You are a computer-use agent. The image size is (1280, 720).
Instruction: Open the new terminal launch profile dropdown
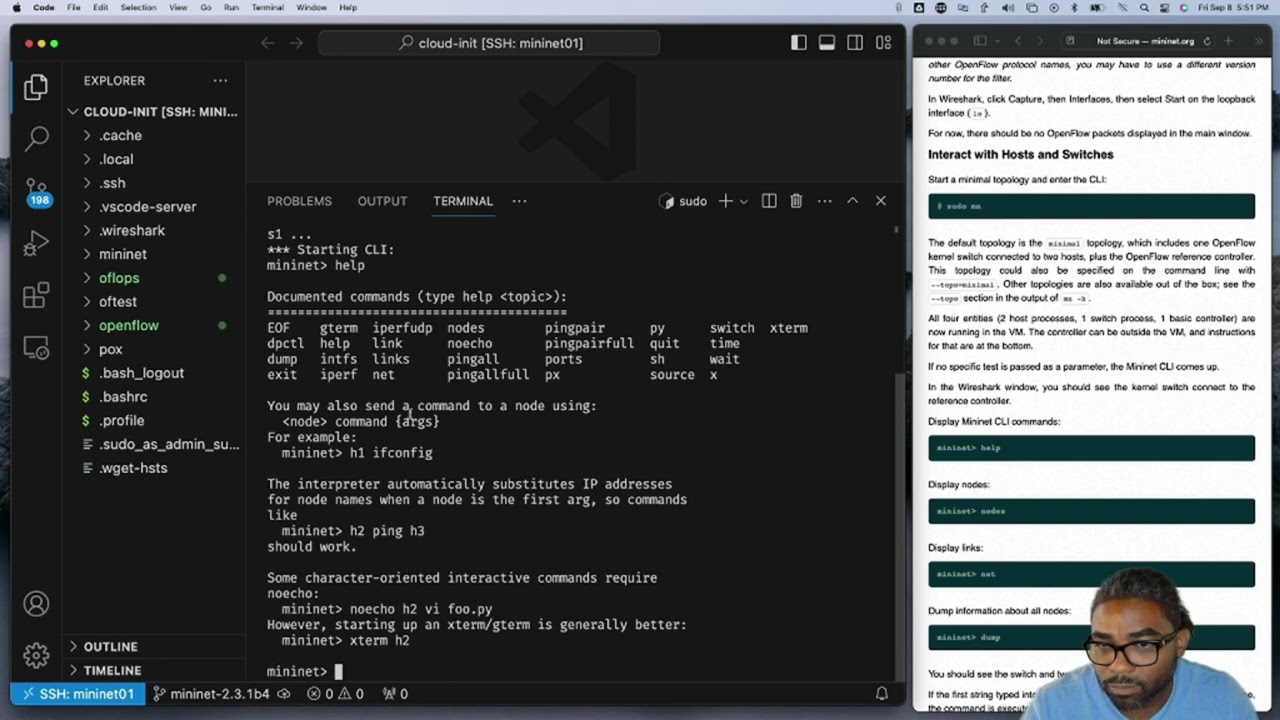[x=743, y=201]
